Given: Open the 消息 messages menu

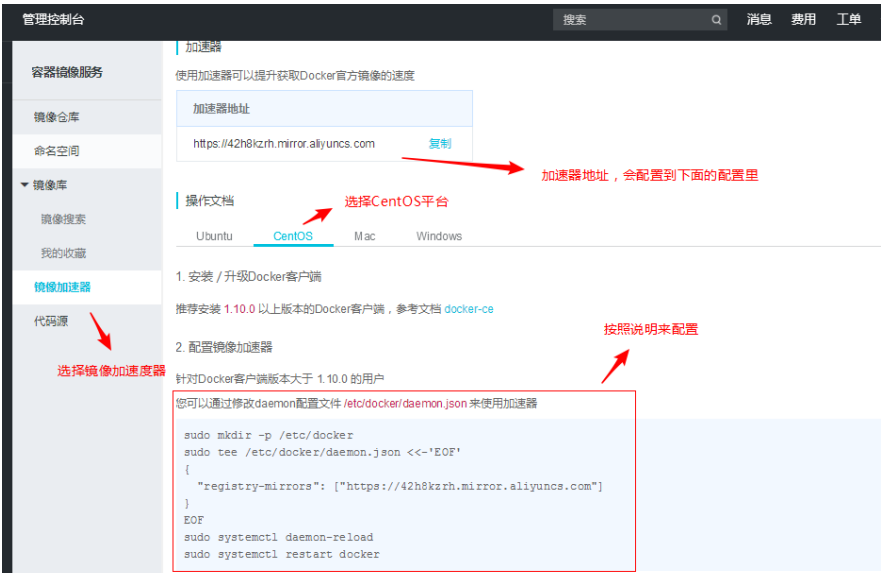Looking at the screenshot, I should pos(759,20).
